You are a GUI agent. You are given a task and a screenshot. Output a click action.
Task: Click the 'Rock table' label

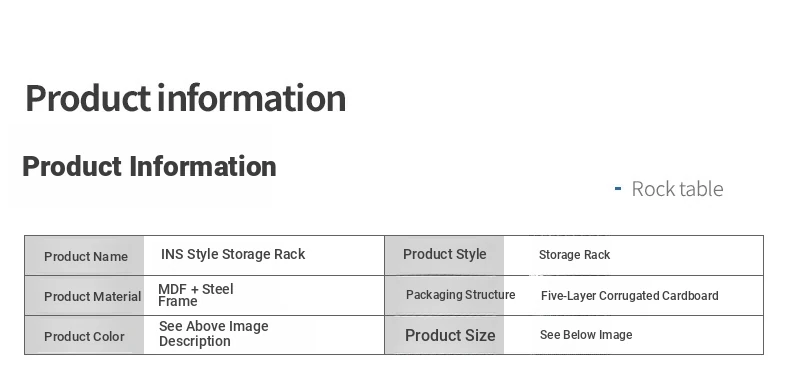click(677, 189)
